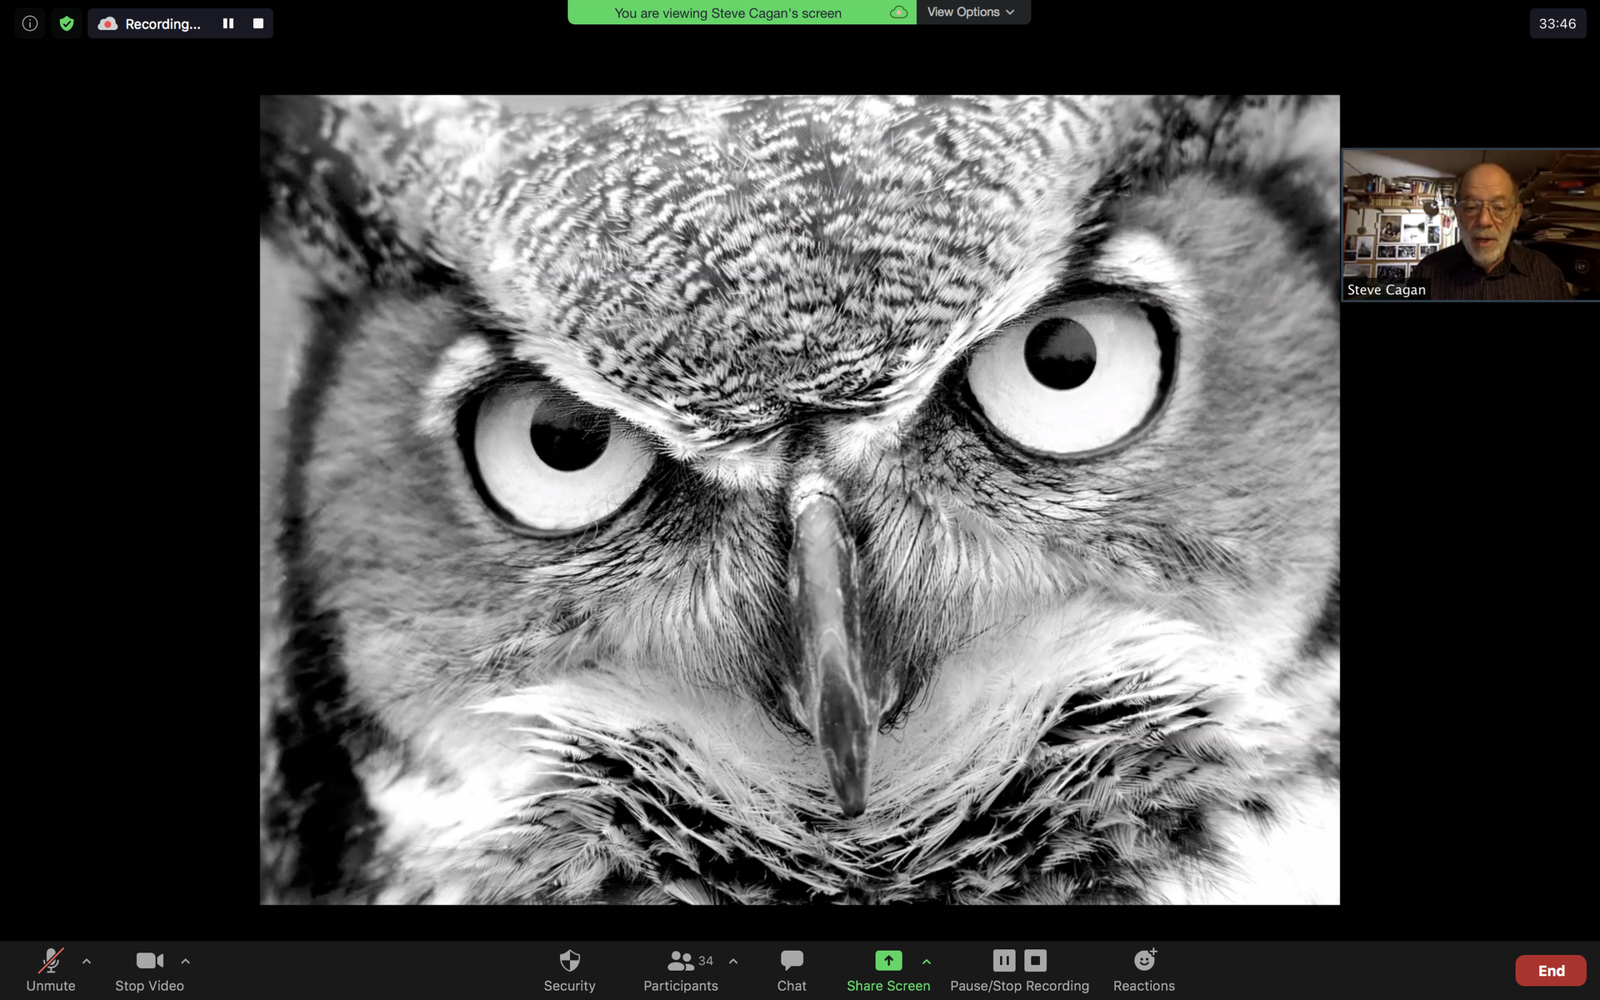Unmute the microphone
The width and height of the screenshot is (1600, 1000).
coord(50,969)
